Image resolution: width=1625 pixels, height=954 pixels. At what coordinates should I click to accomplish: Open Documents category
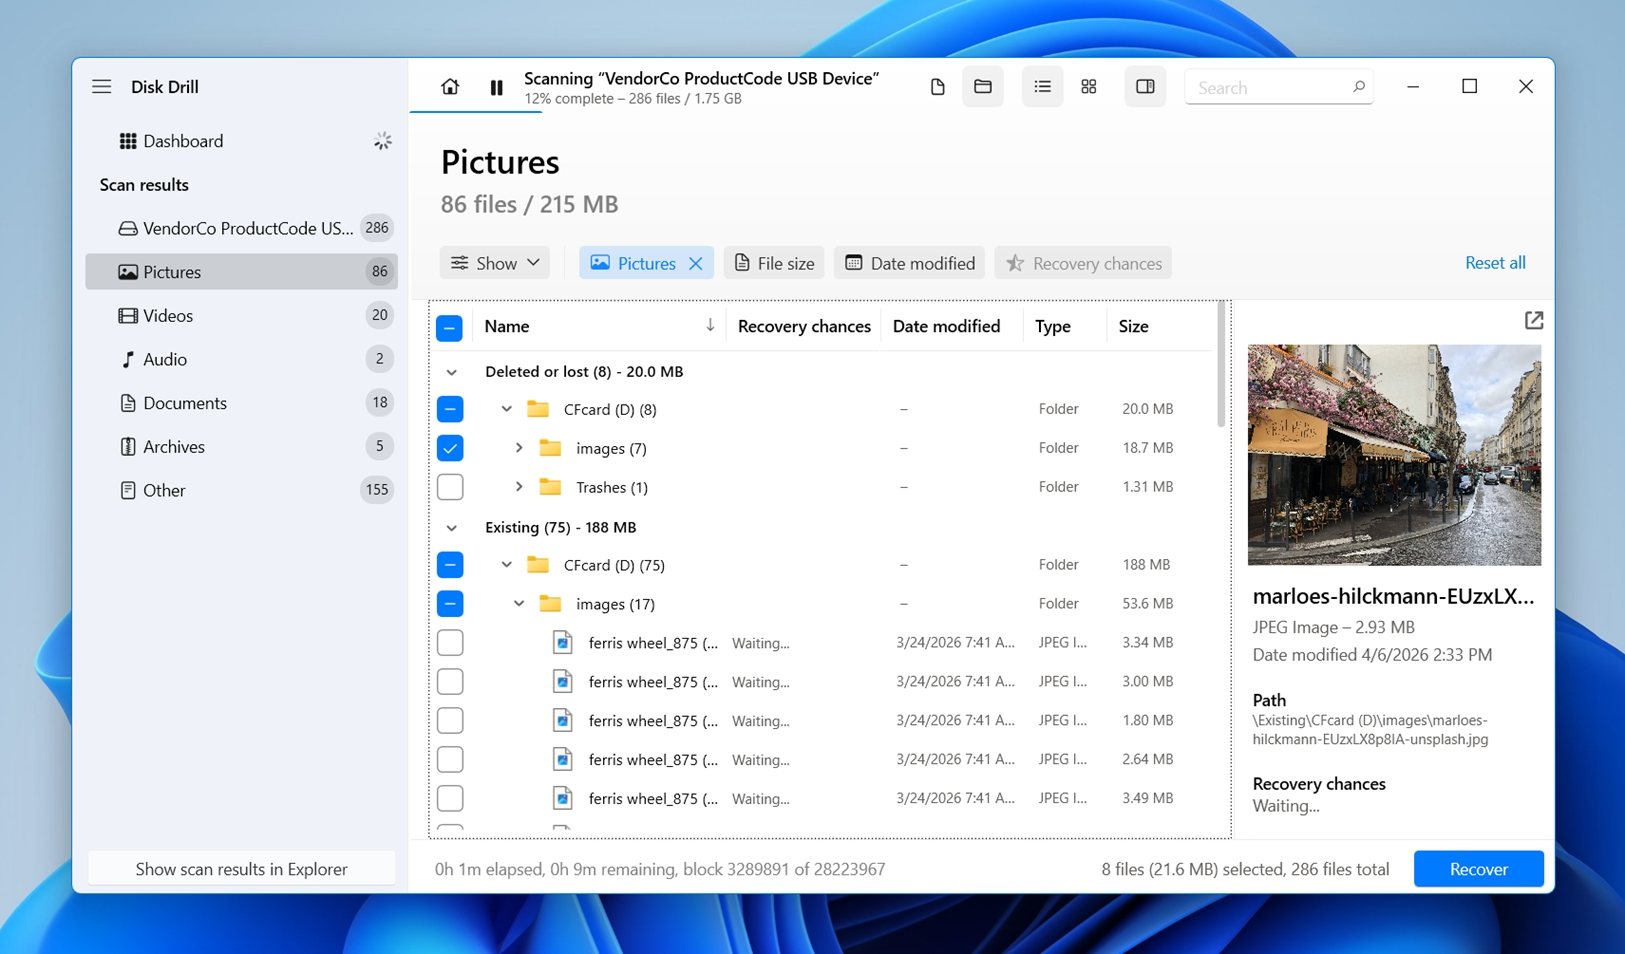pos(242,403)
